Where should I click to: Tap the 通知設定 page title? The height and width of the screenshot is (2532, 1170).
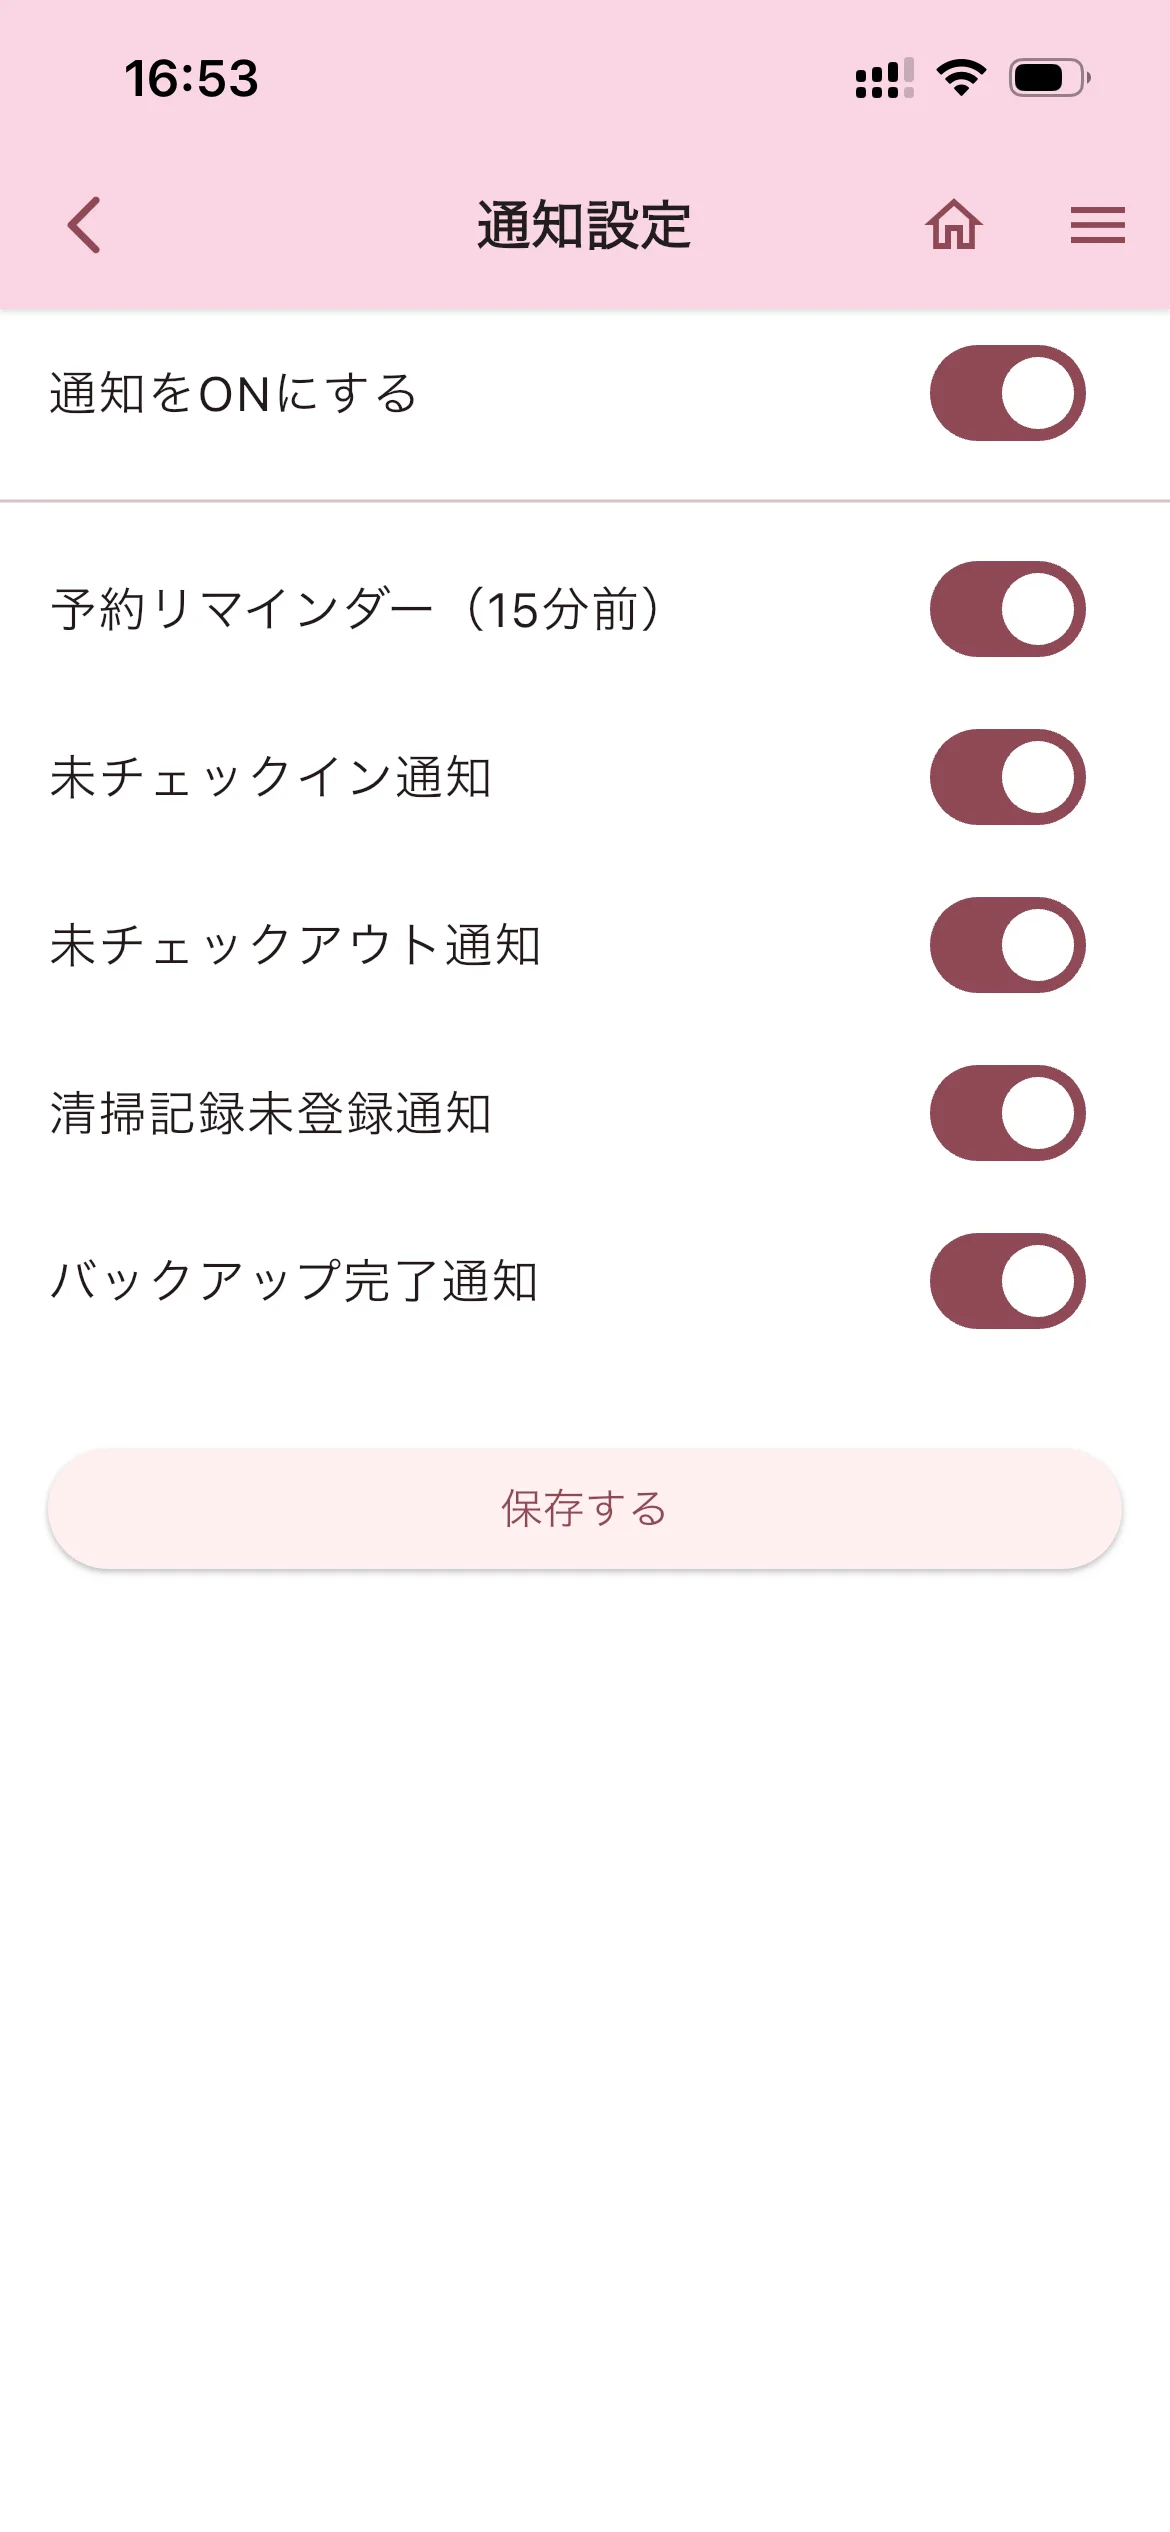[584, 225]
